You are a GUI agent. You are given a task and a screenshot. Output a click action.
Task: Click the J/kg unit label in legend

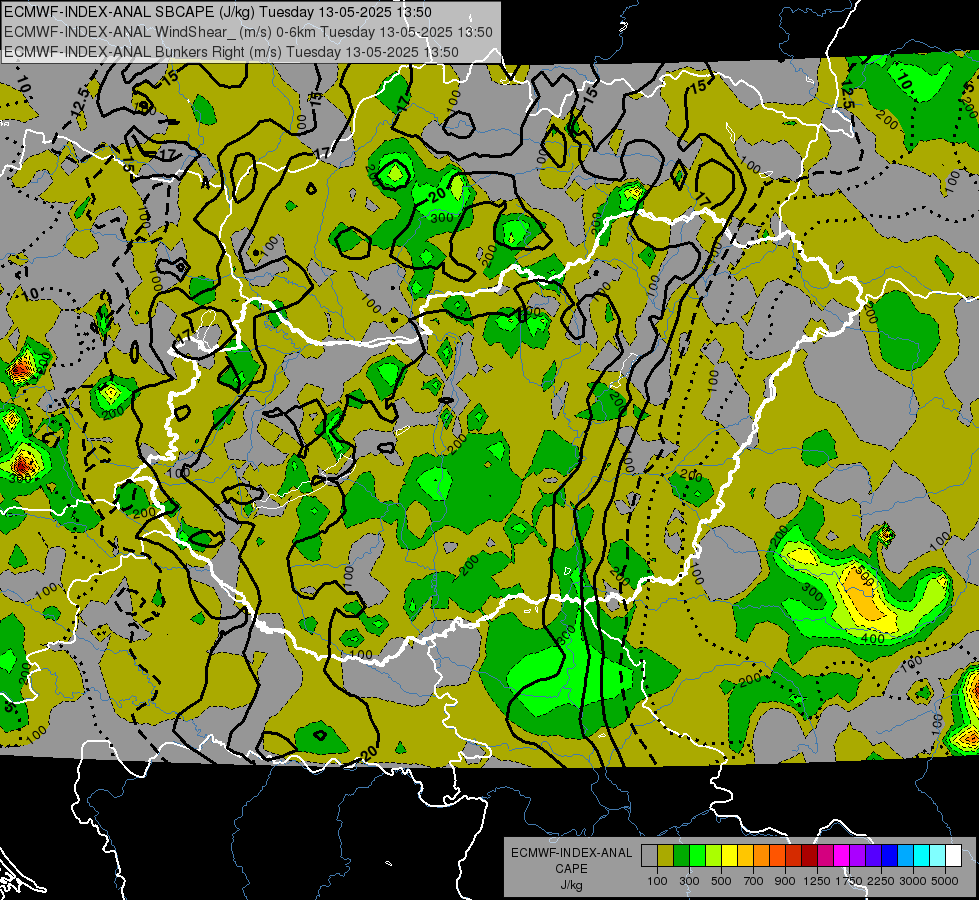click(571, 885)
